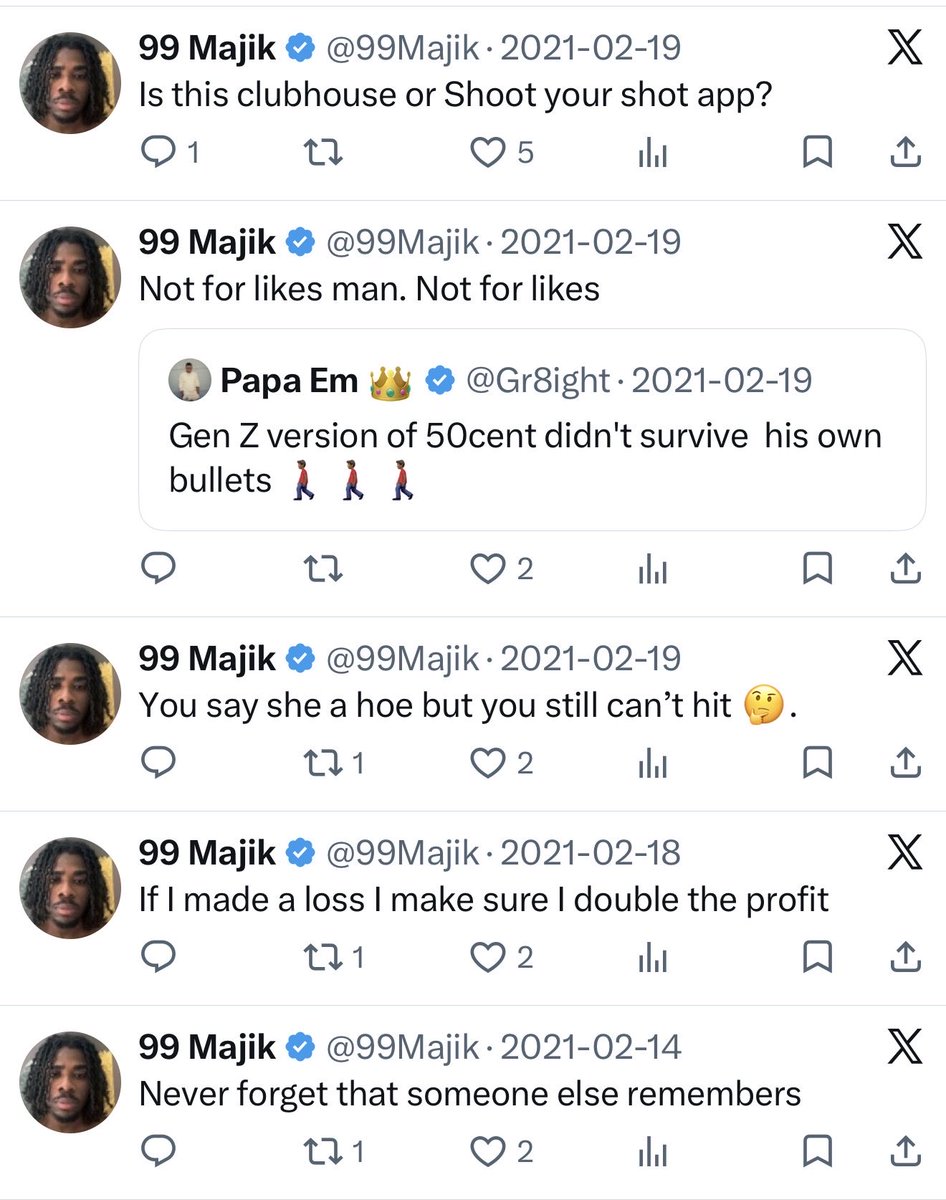Open @99Majik handle on the 2021-02-18 tweet
Viewport: 946px width, 1200px height.
404,852
